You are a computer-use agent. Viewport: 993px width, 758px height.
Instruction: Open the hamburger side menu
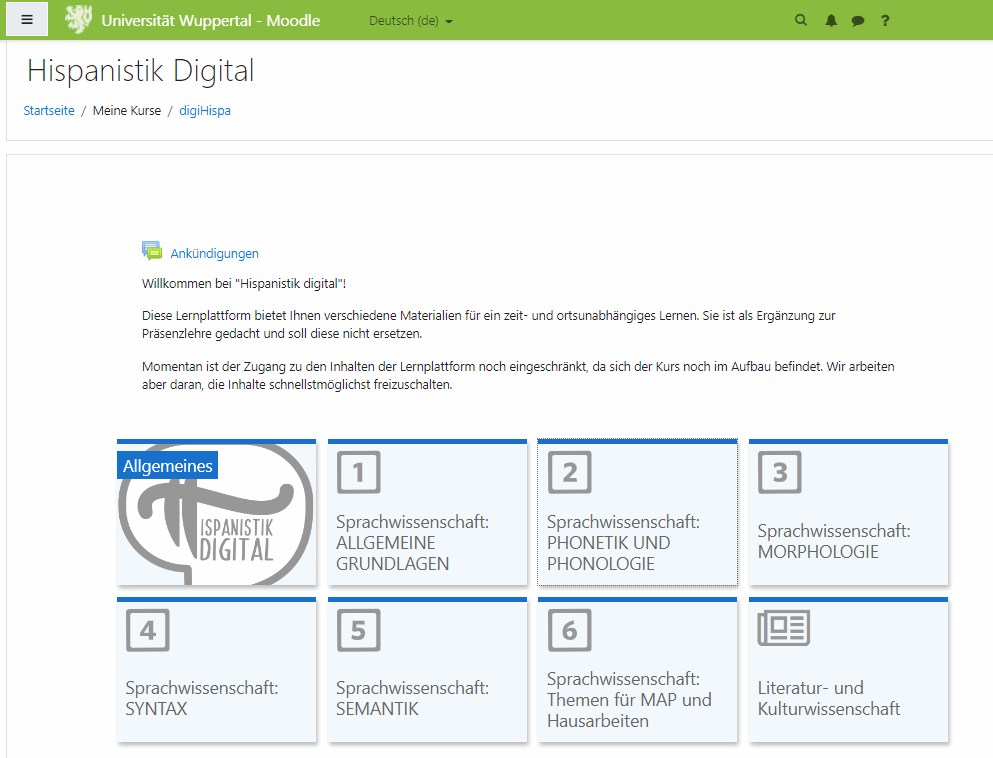27,20
